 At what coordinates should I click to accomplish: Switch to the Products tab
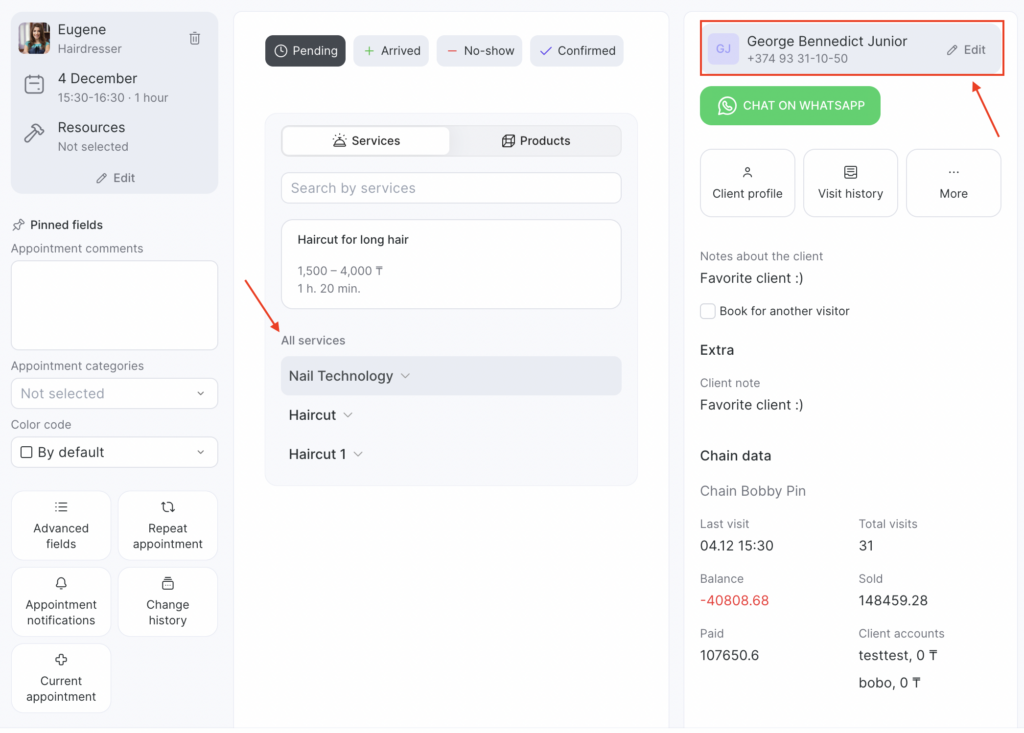coord(535,141)
